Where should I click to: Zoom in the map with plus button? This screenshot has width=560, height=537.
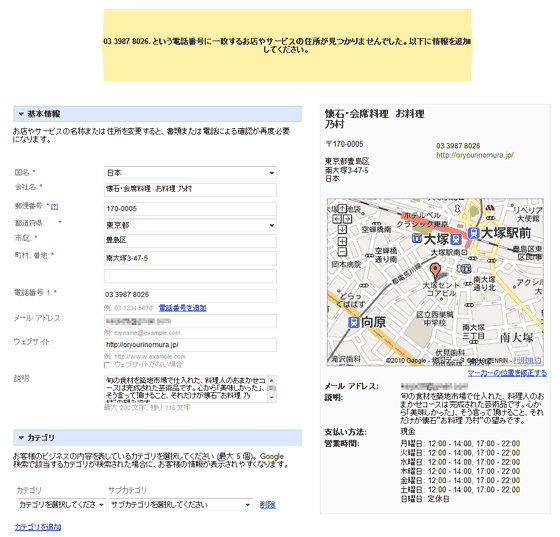(x=342, y=241)
